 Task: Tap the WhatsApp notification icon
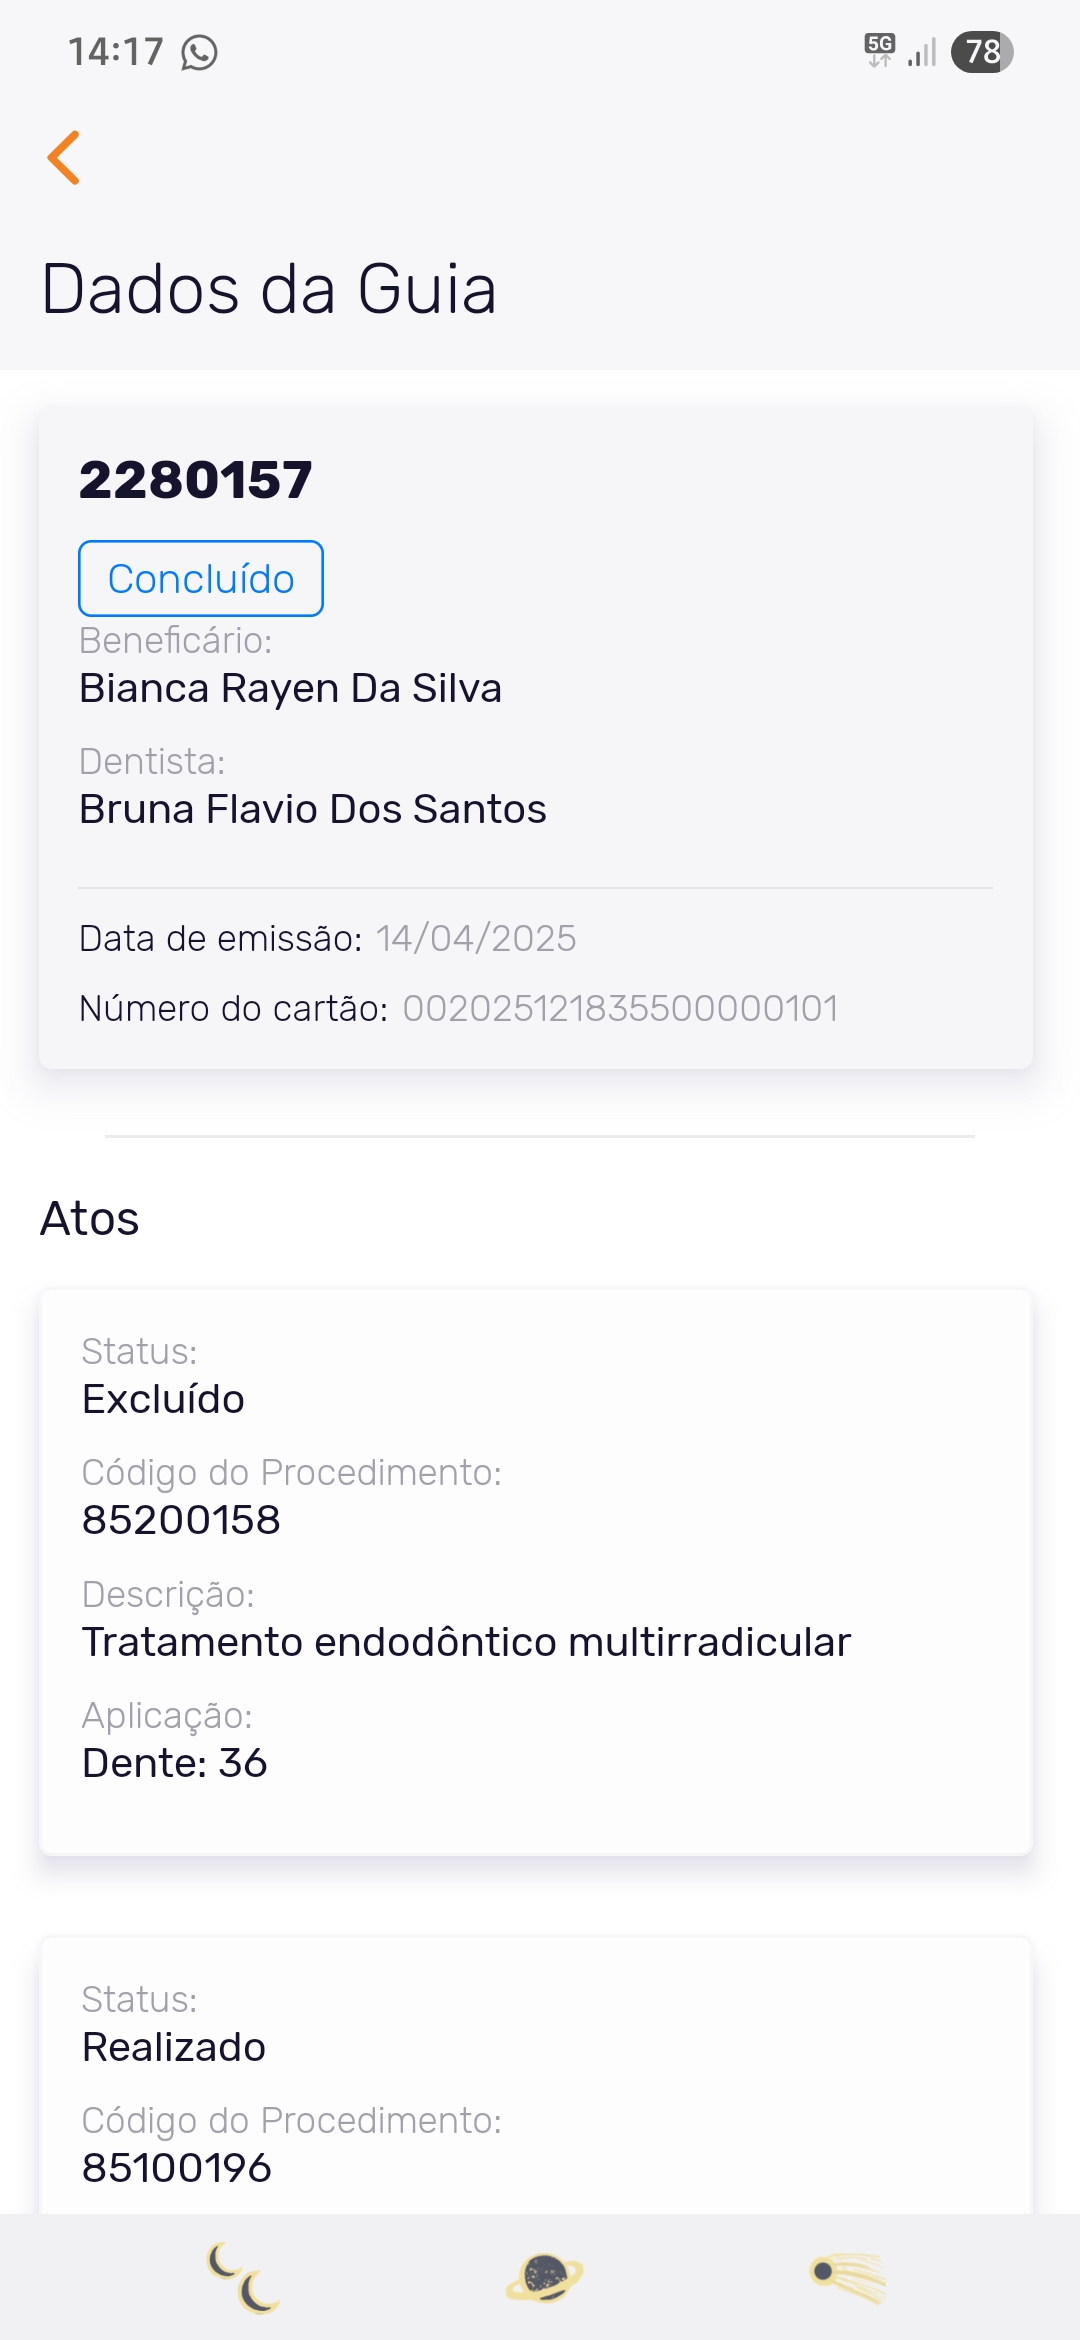coord(199,52)
